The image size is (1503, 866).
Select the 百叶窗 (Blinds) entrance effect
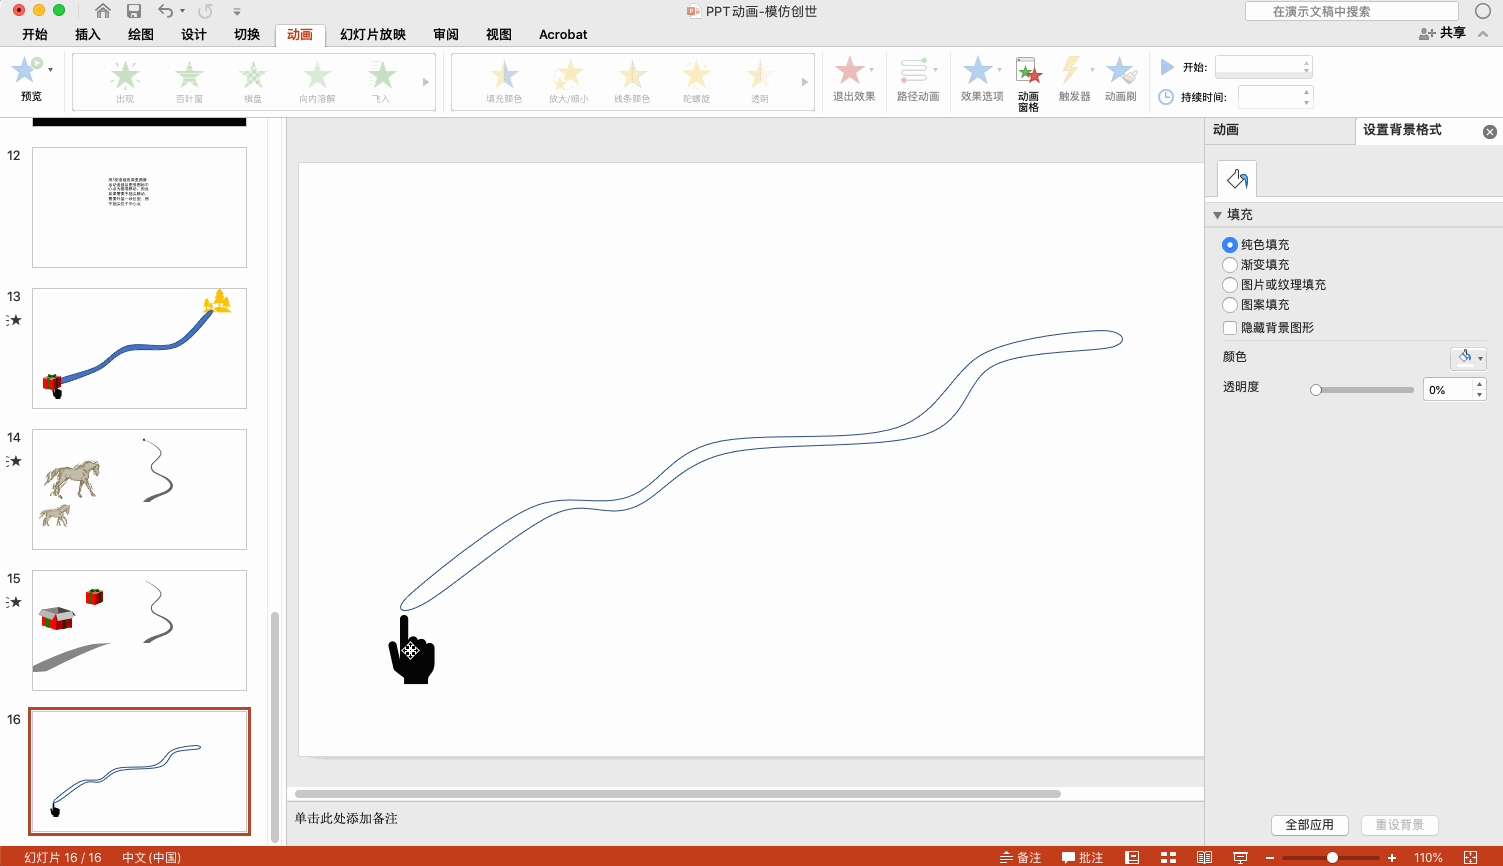tap(189, 82)
